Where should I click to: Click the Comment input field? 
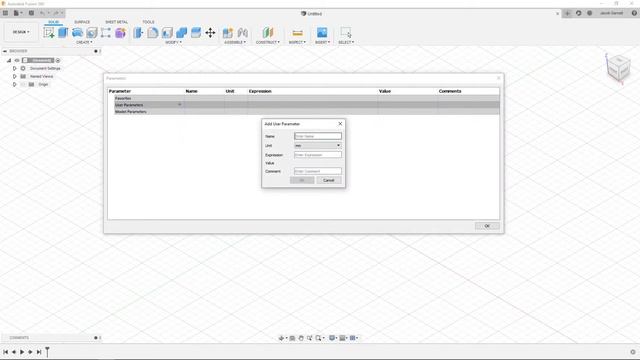[x=318, y=171]
